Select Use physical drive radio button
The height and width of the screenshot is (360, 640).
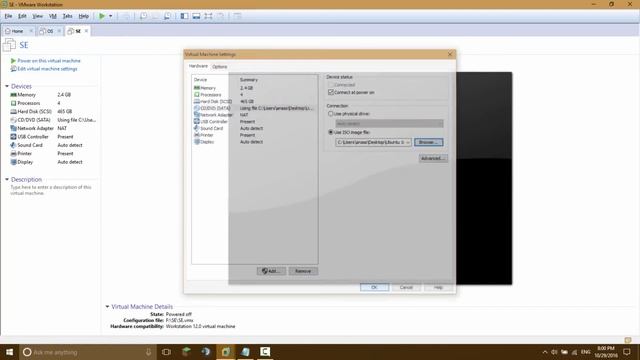331,114
